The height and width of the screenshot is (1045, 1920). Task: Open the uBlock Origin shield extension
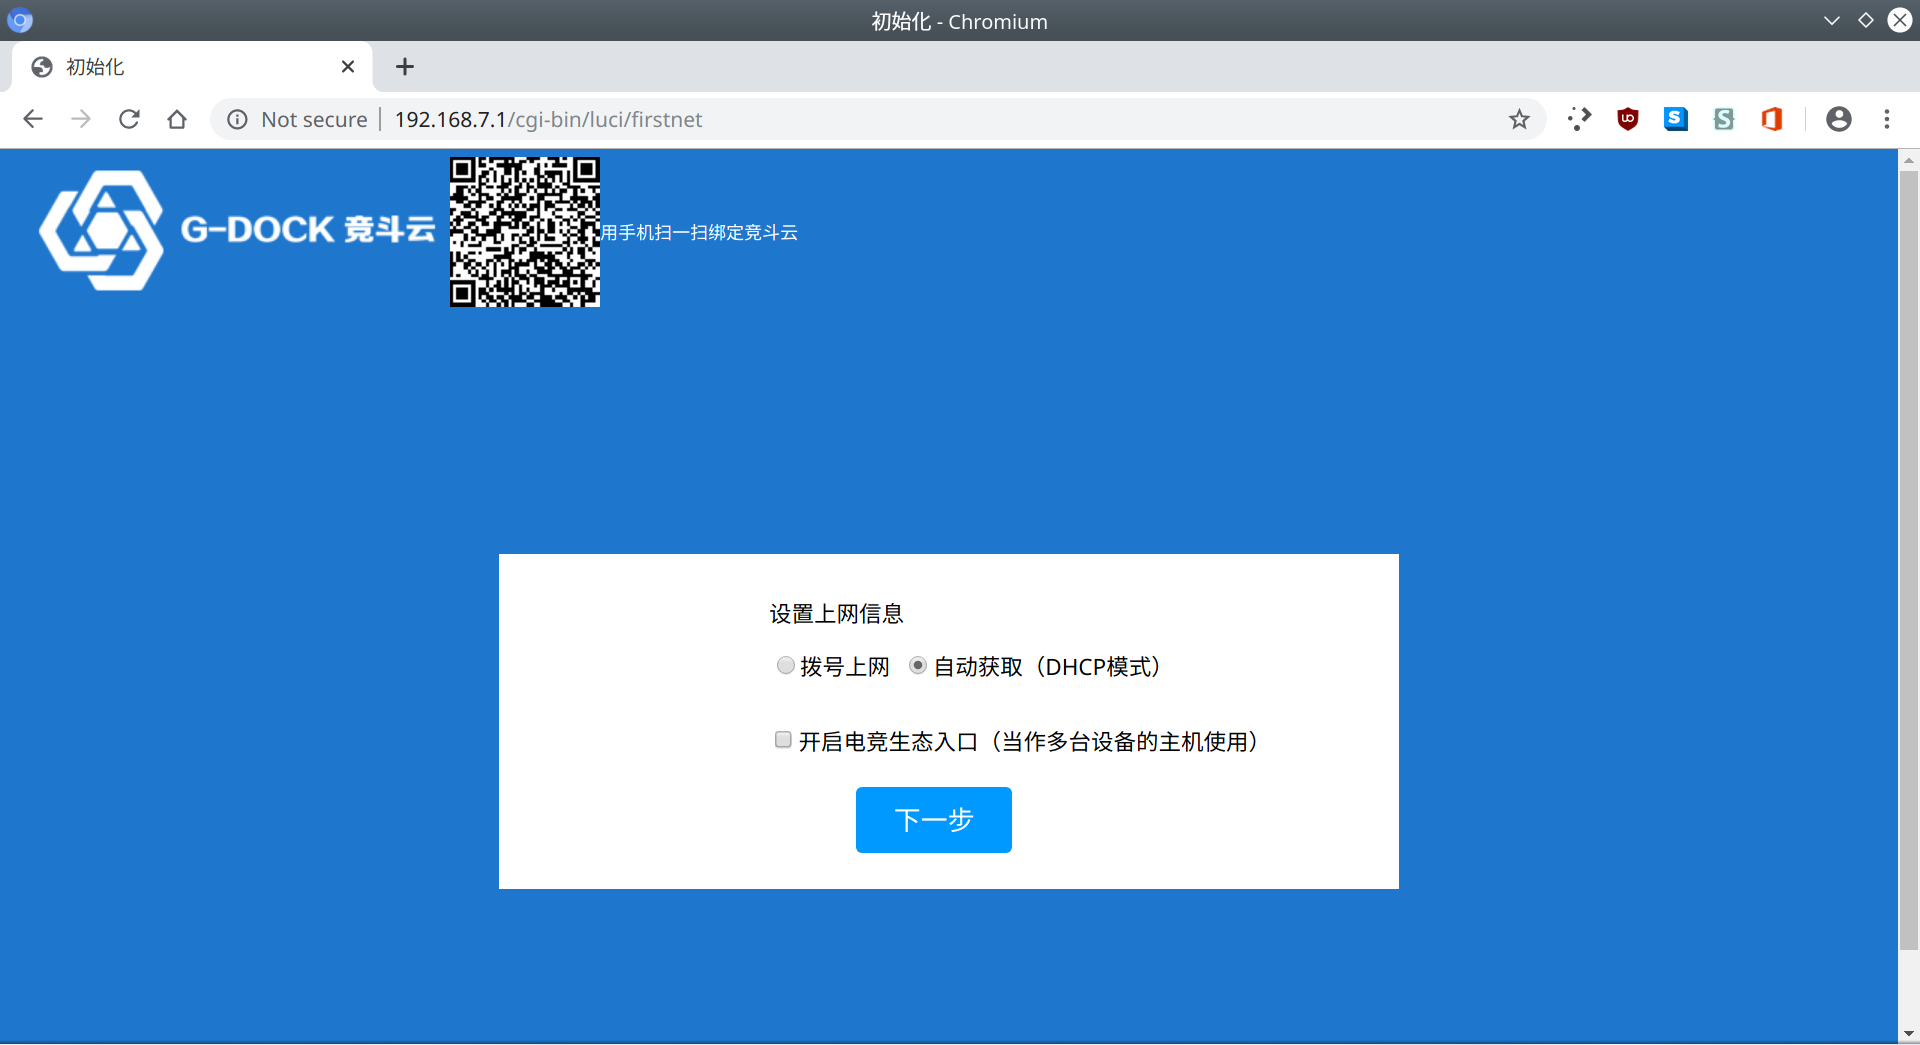click(x=1627, y=120)
